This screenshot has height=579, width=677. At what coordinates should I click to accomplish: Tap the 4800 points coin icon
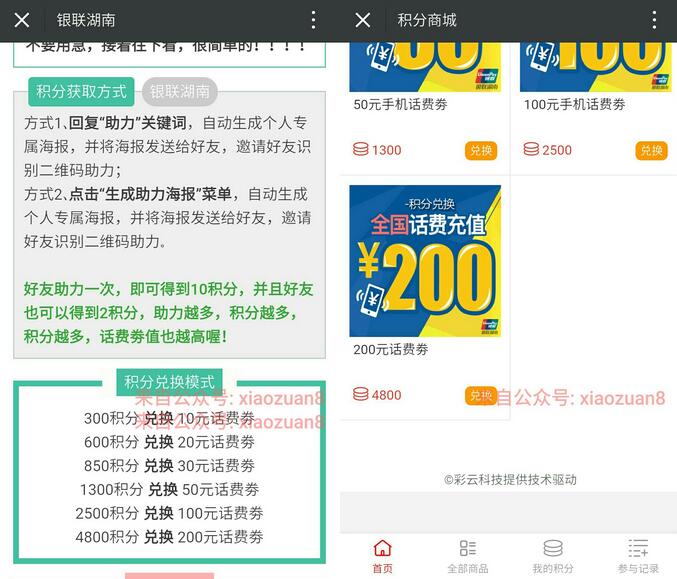[x=361, y=394]
